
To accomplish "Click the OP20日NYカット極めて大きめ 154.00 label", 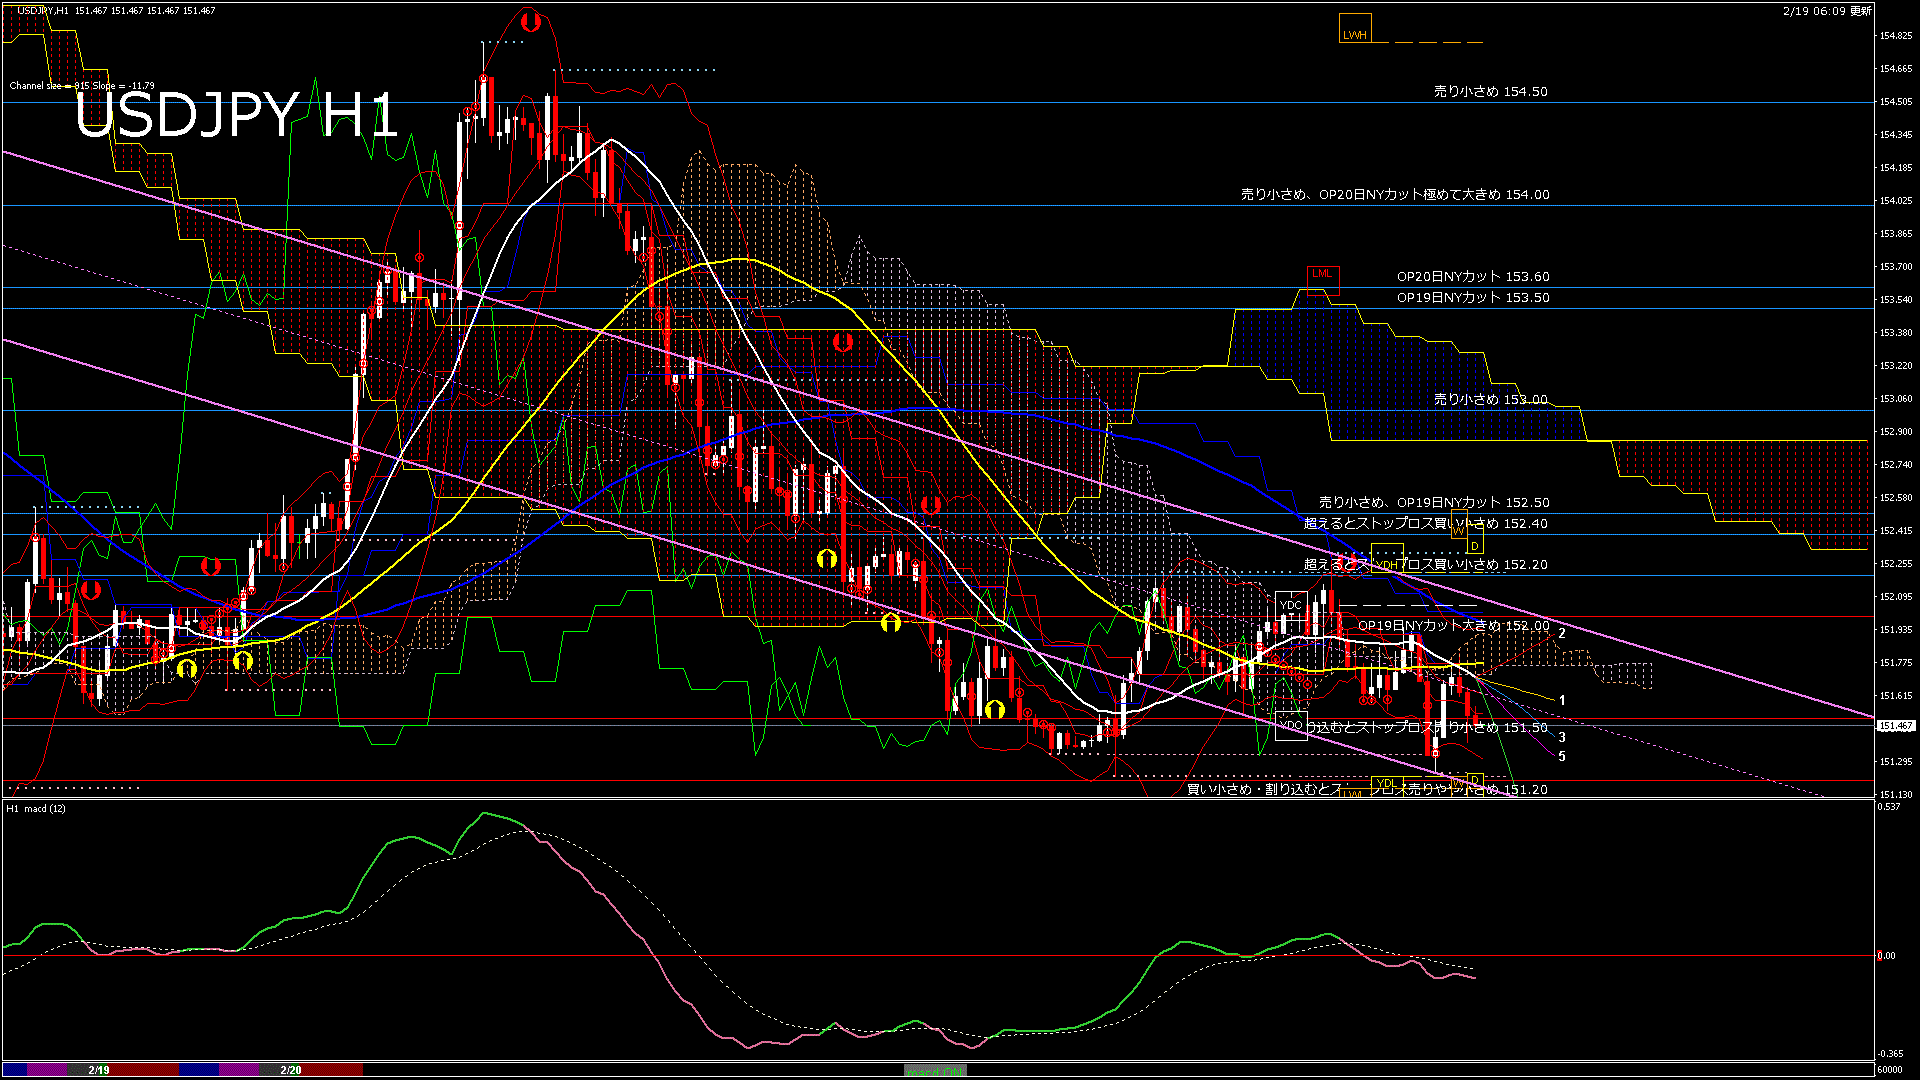I will point(1395,195).
